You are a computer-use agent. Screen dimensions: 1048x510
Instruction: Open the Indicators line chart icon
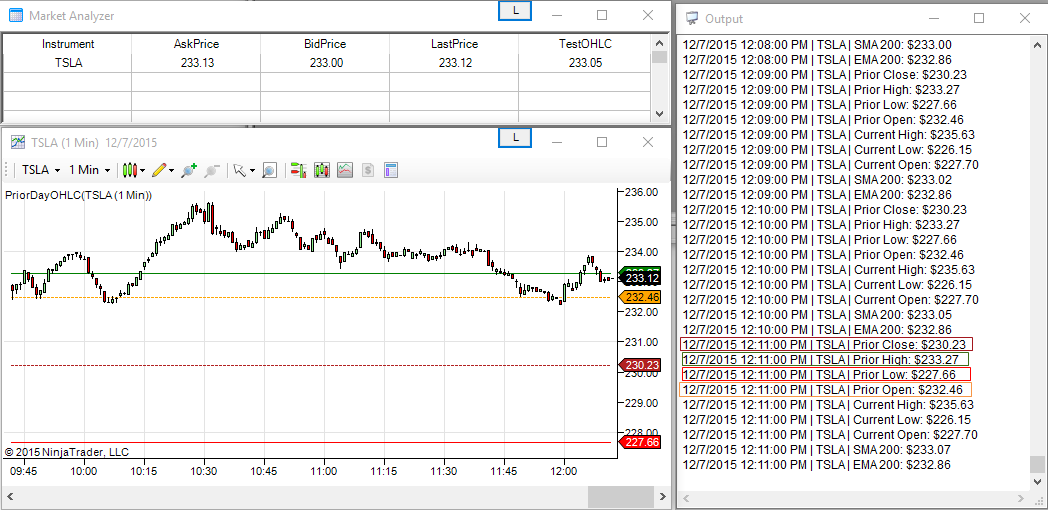pyautogui.click(x=345, y=170)
